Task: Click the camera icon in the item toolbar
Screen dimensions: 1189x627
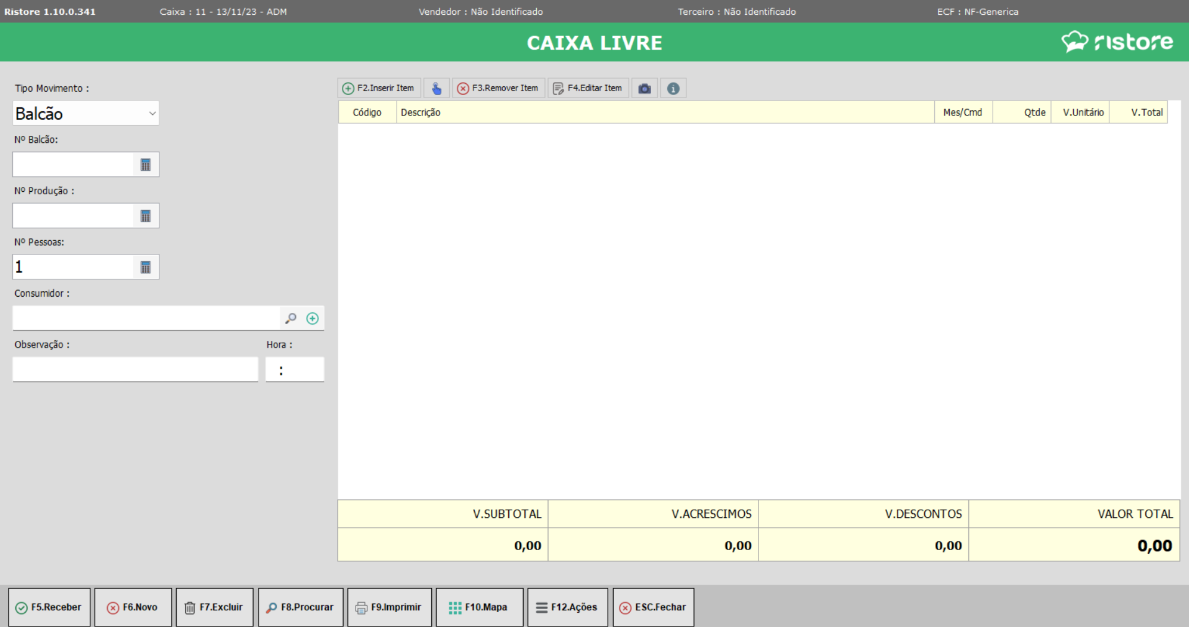Action: tap(645, 88)
